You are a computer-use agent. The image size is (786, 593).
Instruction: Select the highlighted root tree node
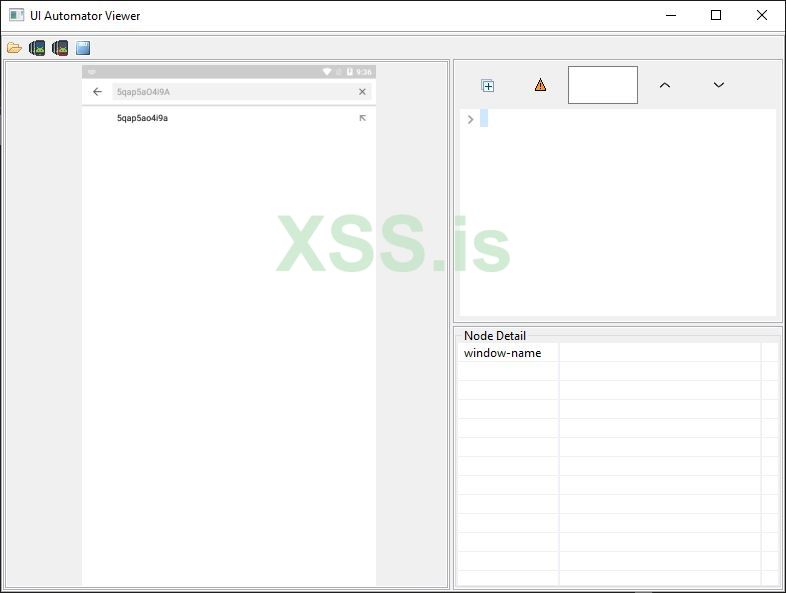point(484,118)
